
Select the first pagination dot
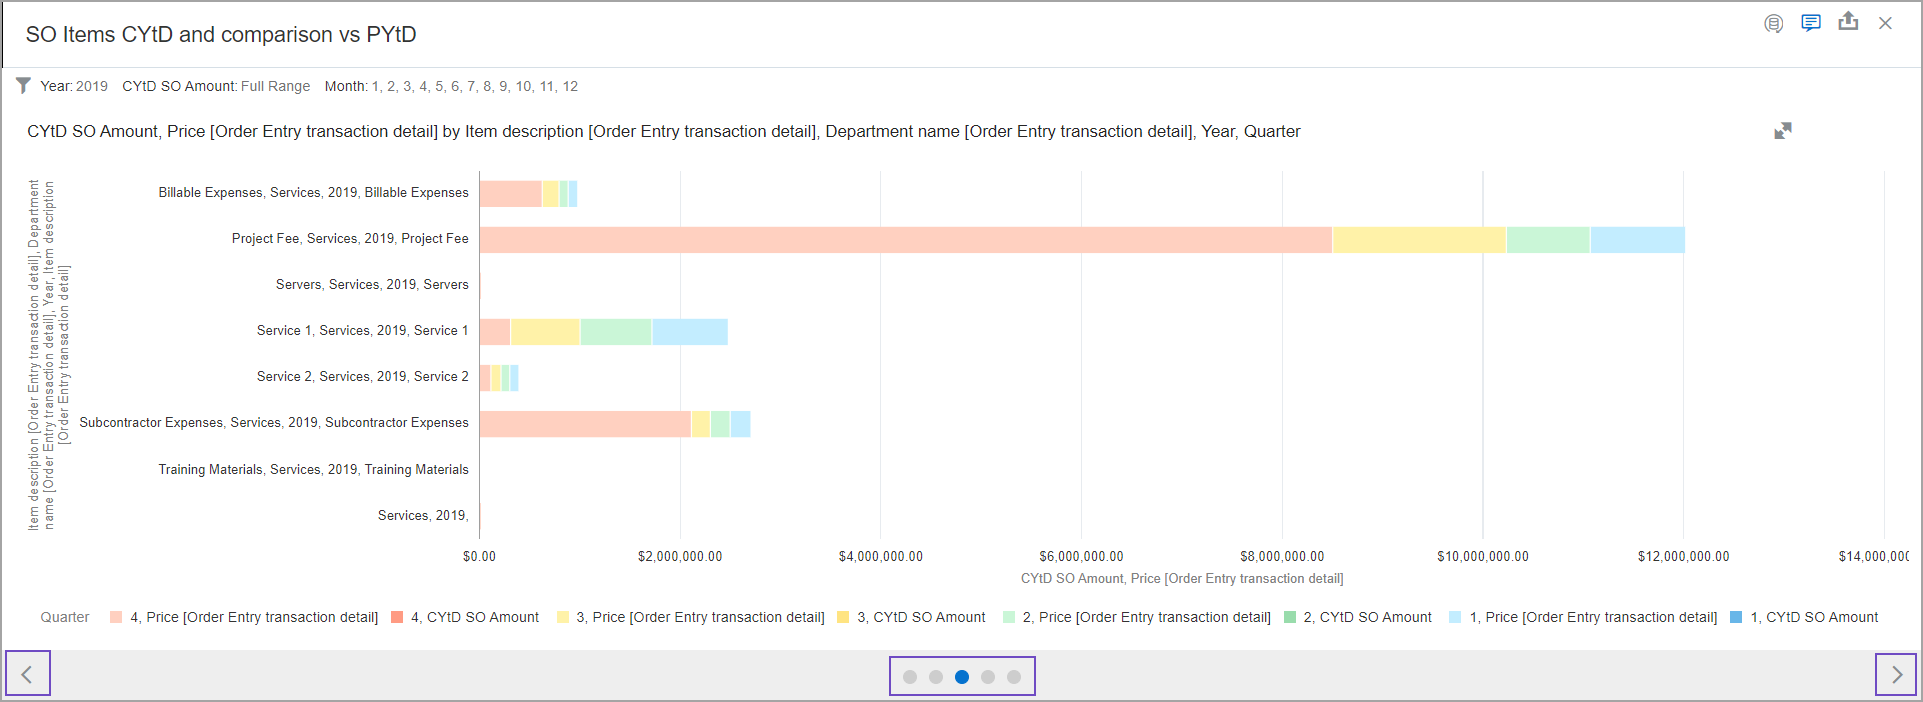(910, 677)
